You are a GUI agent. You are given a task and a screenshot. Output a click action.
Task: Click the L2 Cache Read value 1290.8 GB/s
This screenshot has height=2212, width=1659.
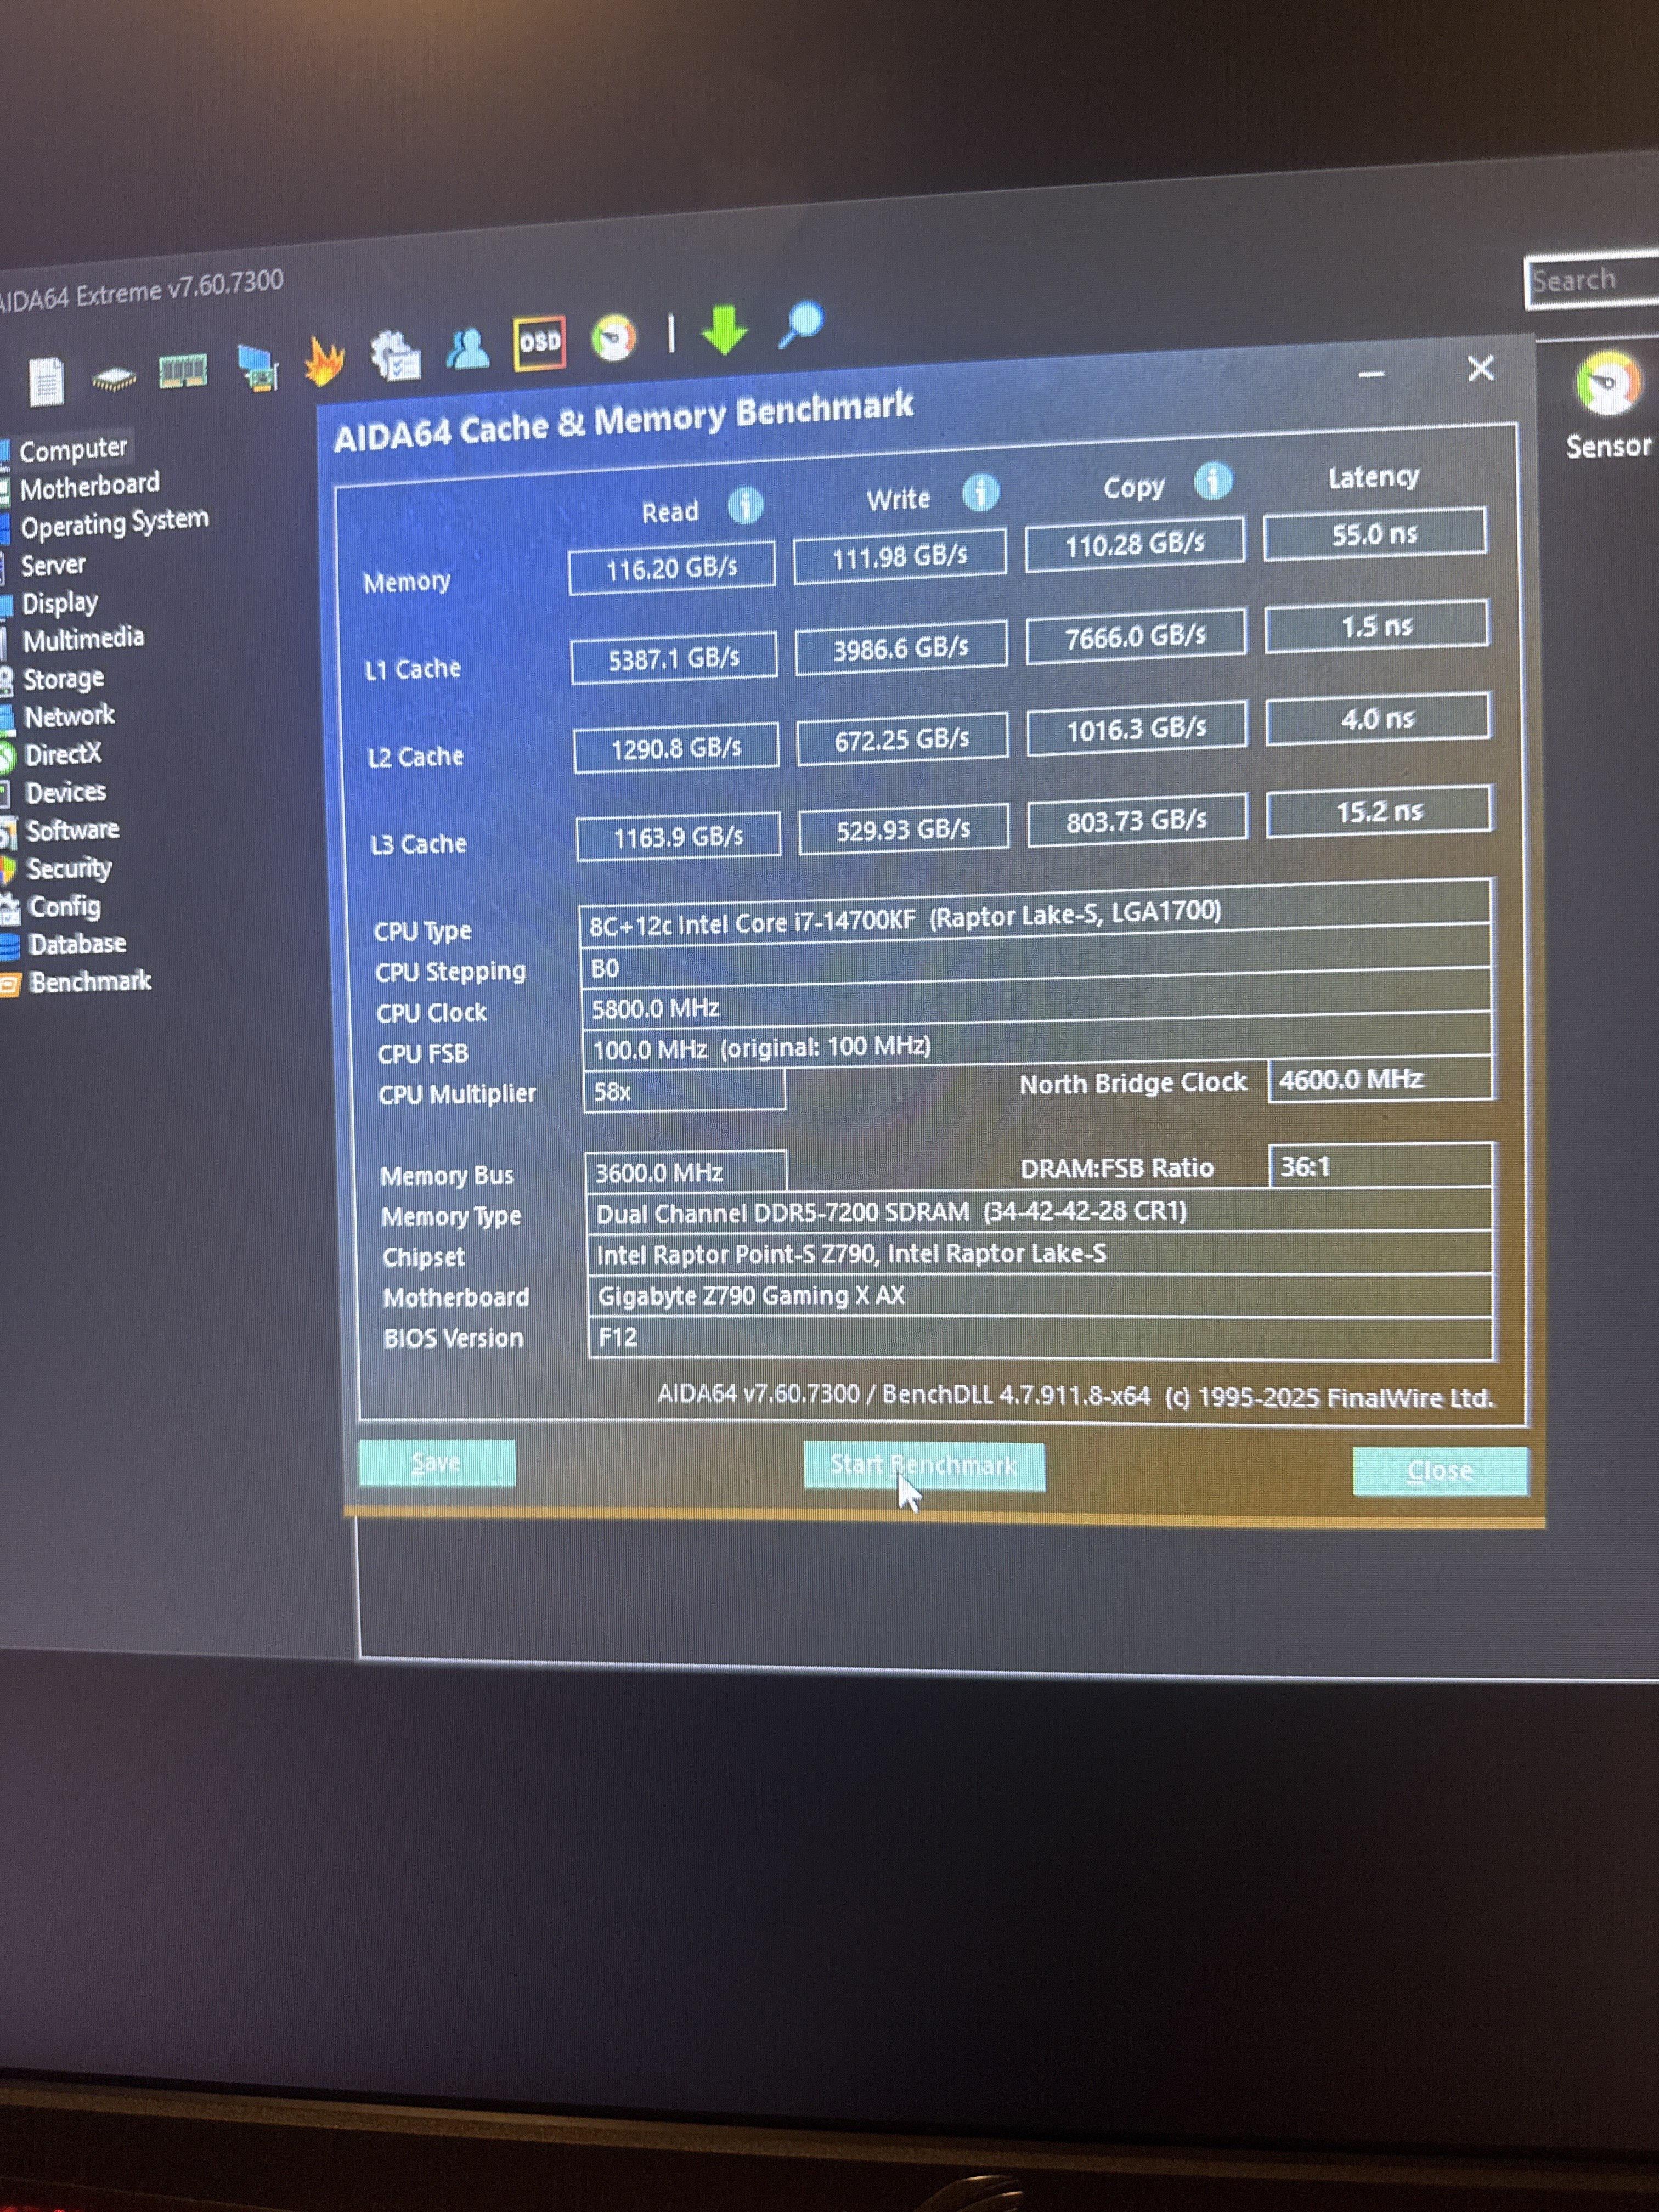pyautogui.click(x=676, y=748)
